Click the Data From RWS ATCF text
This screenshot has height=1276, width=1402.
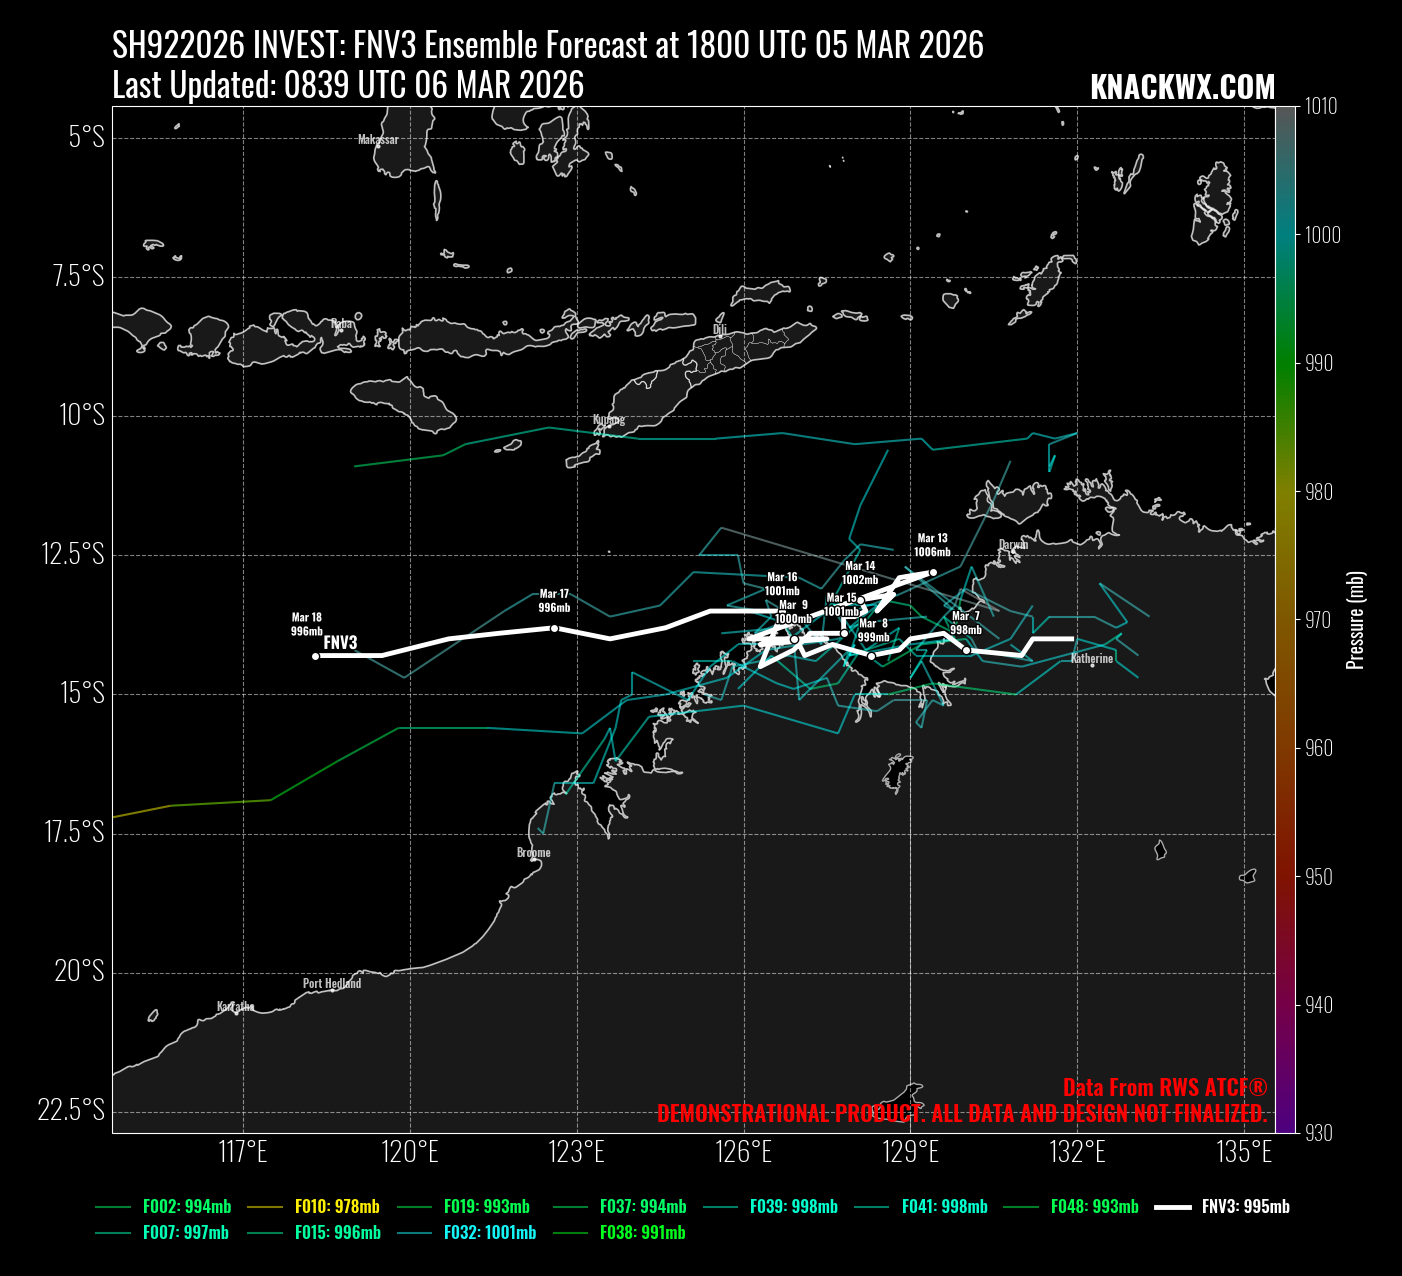point(1164,1087)
